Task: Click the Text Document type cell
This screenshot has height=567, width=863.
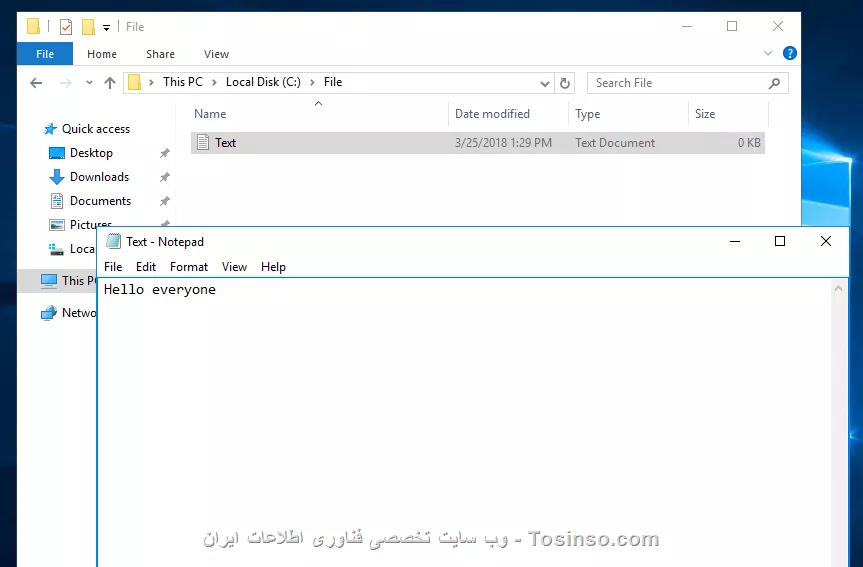Action: (615, 143)
